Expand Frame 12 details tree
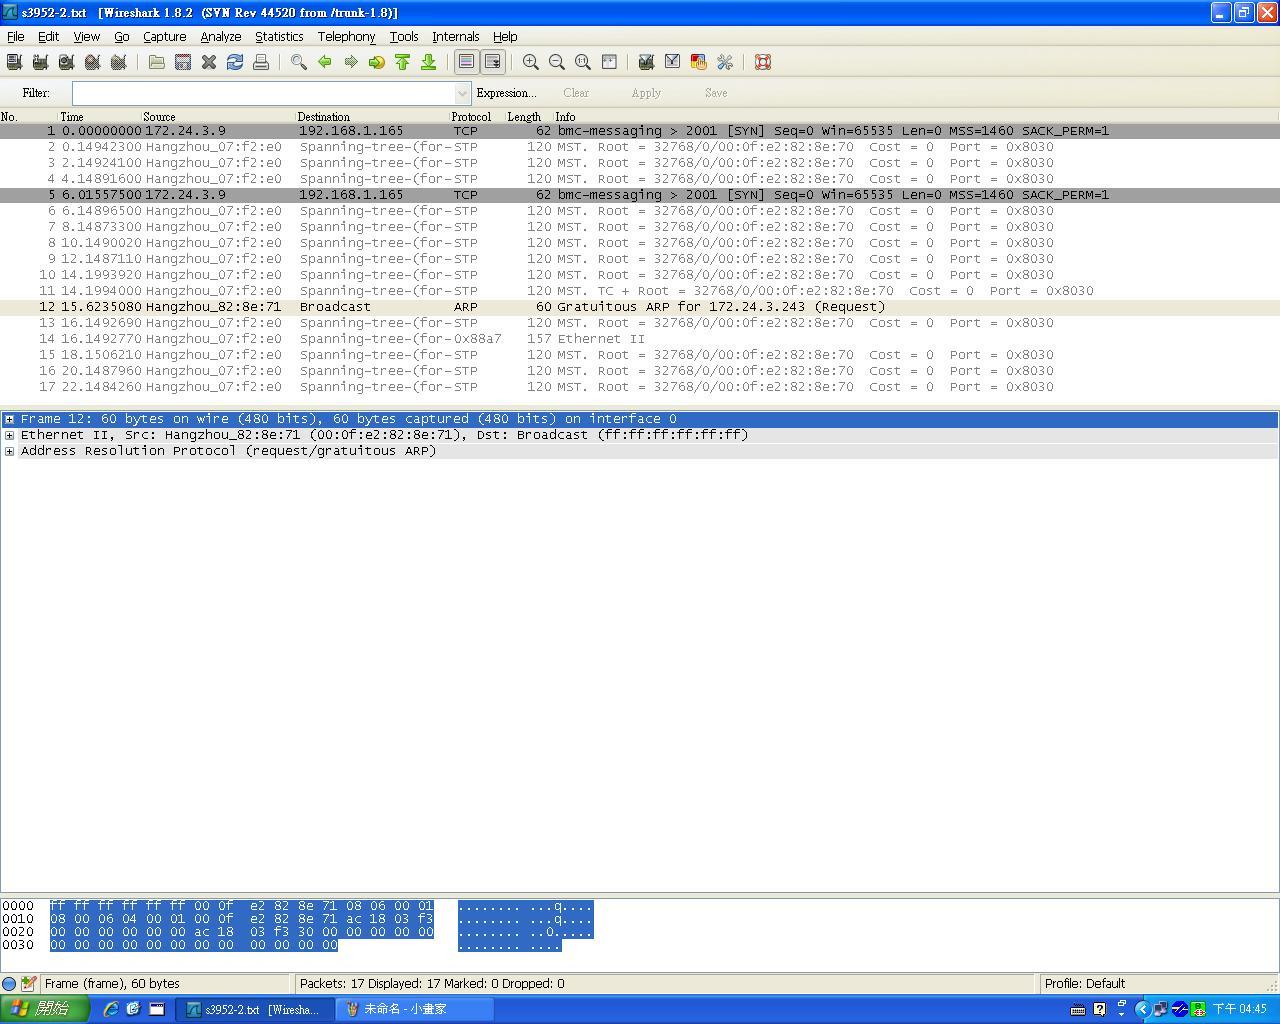Viewport: 1280px width, 1024px height. (x=9, y=419)
